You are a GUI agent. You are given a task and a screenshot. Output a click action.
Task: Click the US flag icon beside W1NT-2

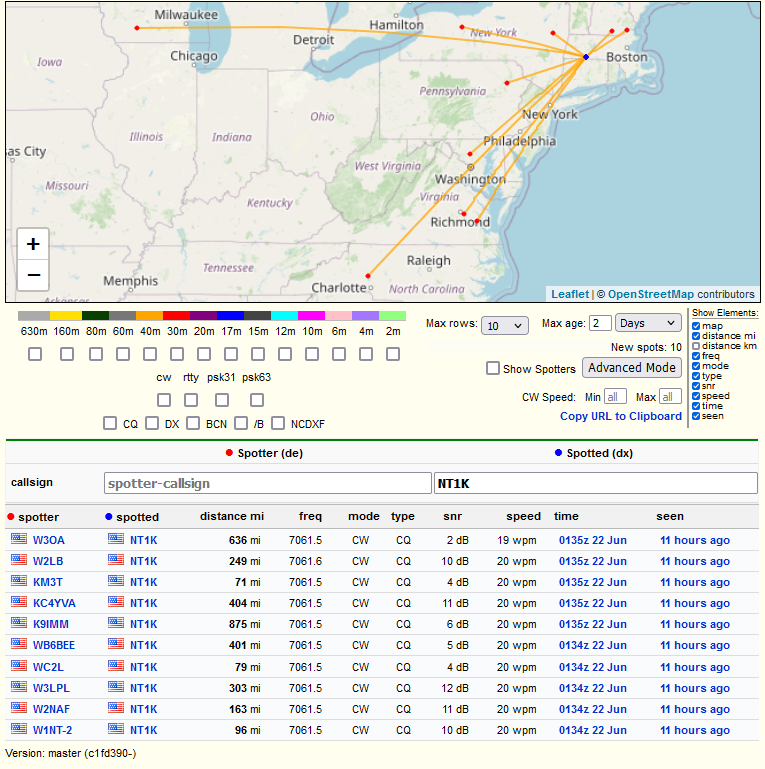[x=19, y=729]
